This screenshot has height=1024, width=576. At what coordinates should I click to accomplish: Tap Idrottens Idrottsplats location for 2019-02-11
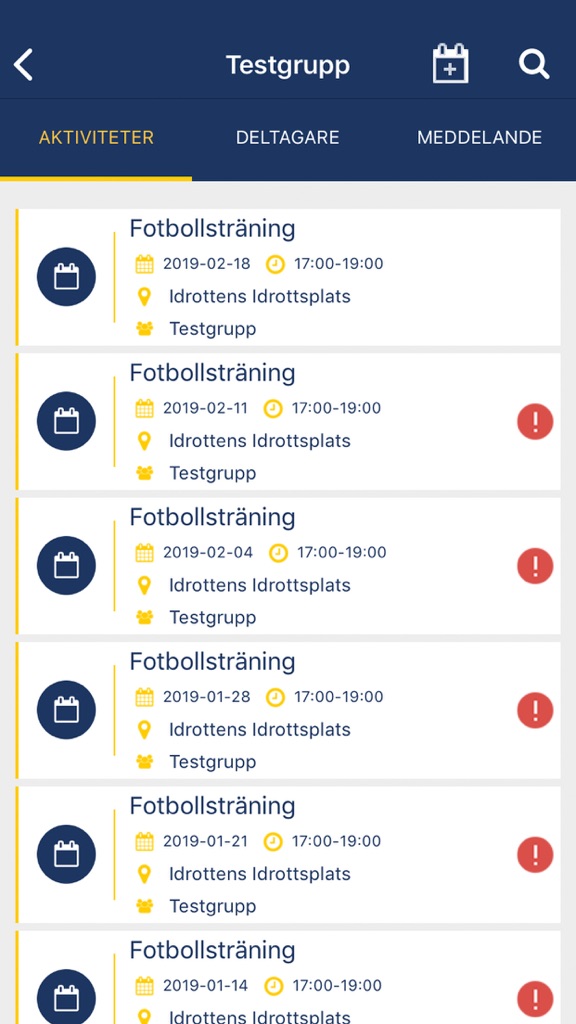260,441
